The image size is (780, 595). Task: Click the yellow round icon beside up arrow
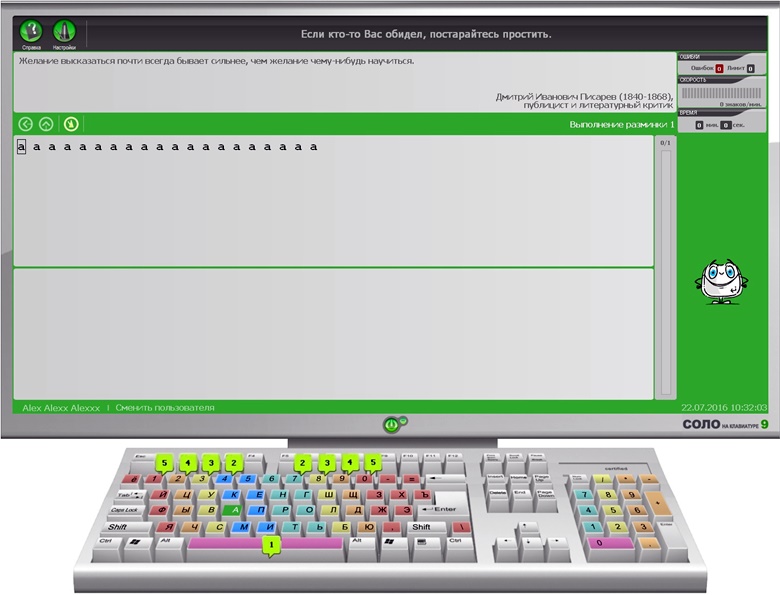click(71, 124)
